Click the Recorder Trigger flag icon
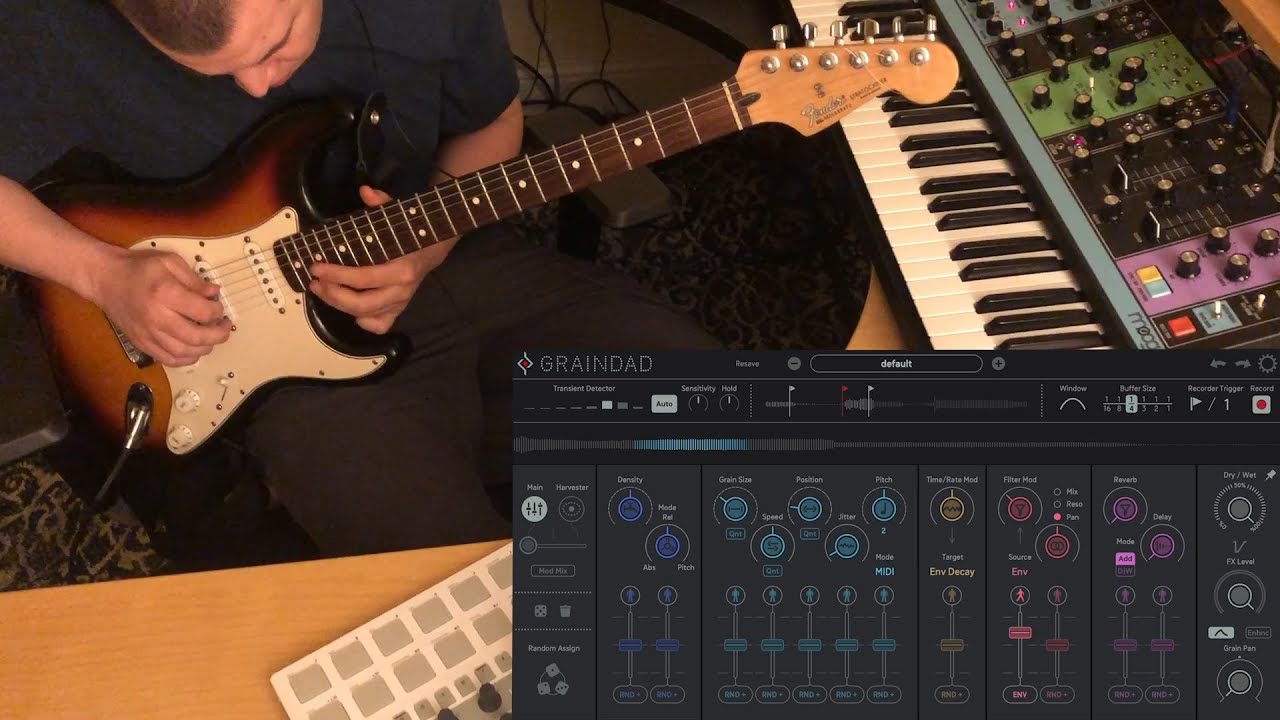The width and height of the screenshot is (1280, 720). (1196, 404)
